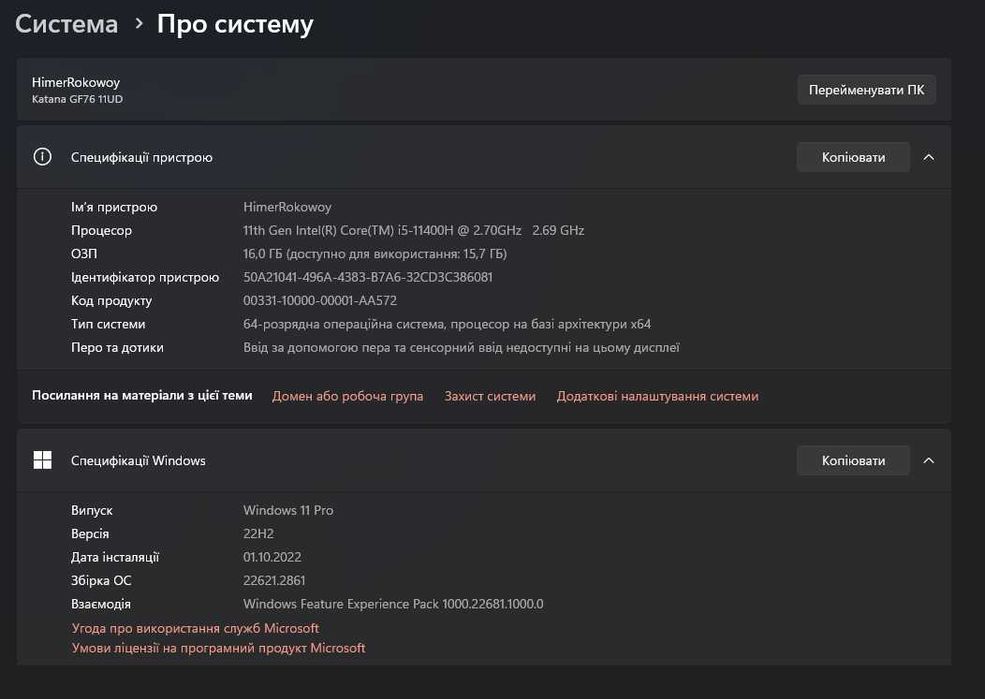Copy device specifications with Копіювати button
Screen dimensions: 985x699
pyautogui.click(x=853, y=157)
